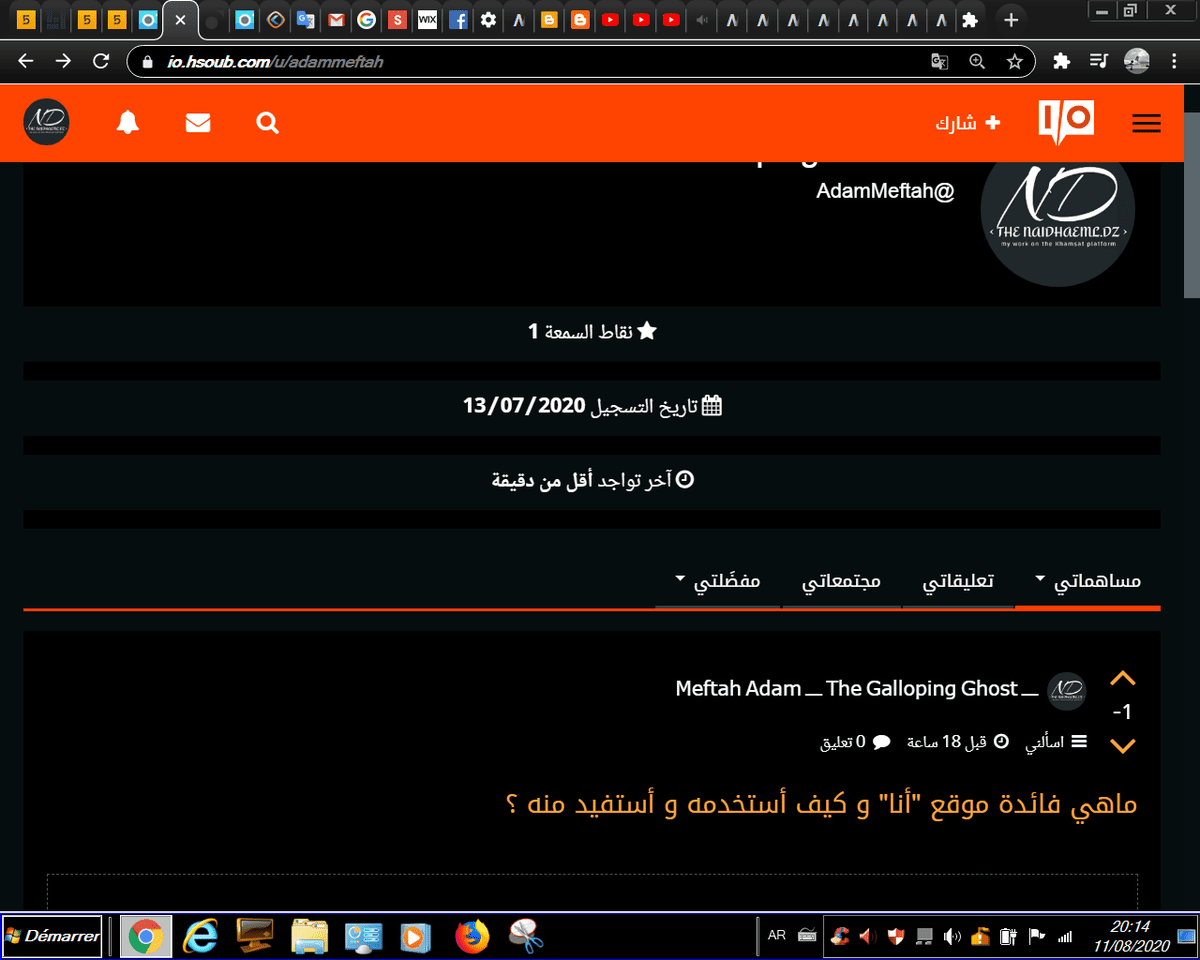Open the 0 تعليق comments link
Viewport: 1200px width, 960px height.
(x=855, y=742)
